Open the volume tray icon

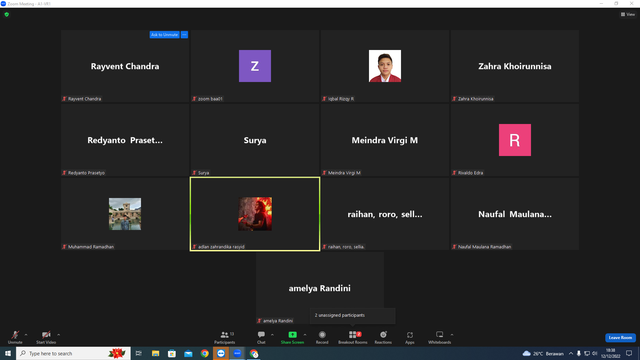(595, 353)
